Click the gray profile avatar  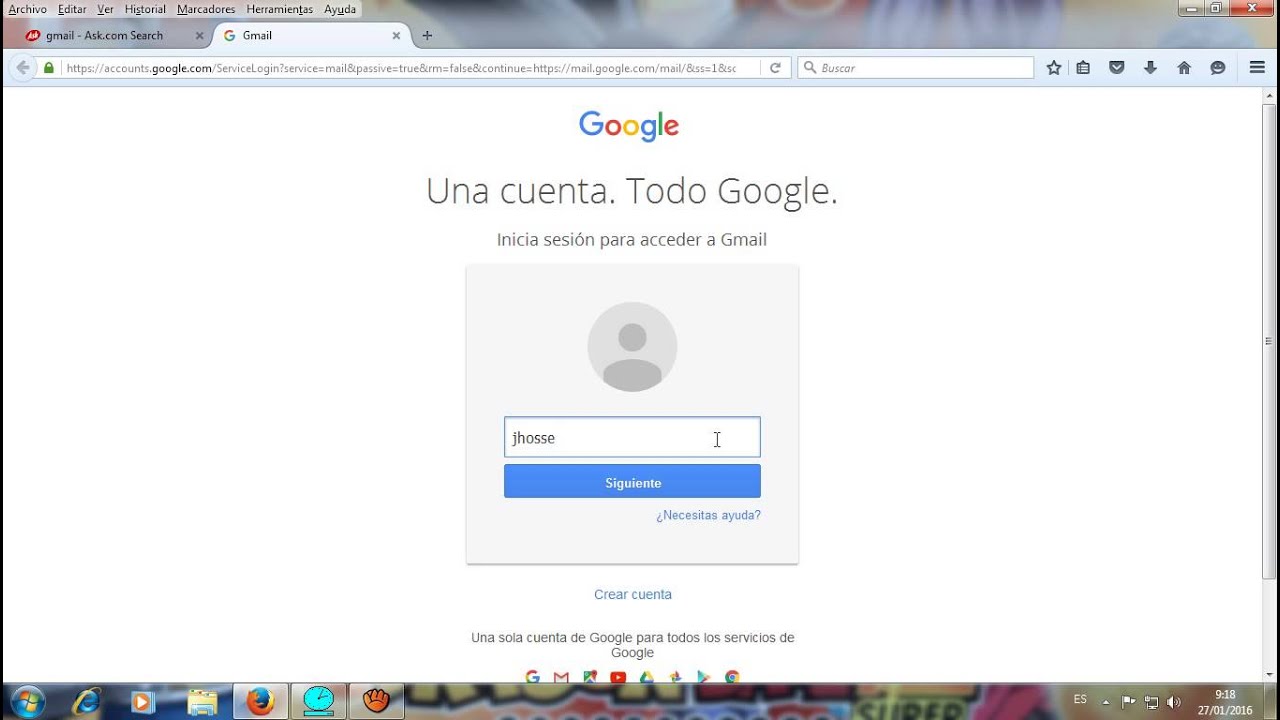632,346
